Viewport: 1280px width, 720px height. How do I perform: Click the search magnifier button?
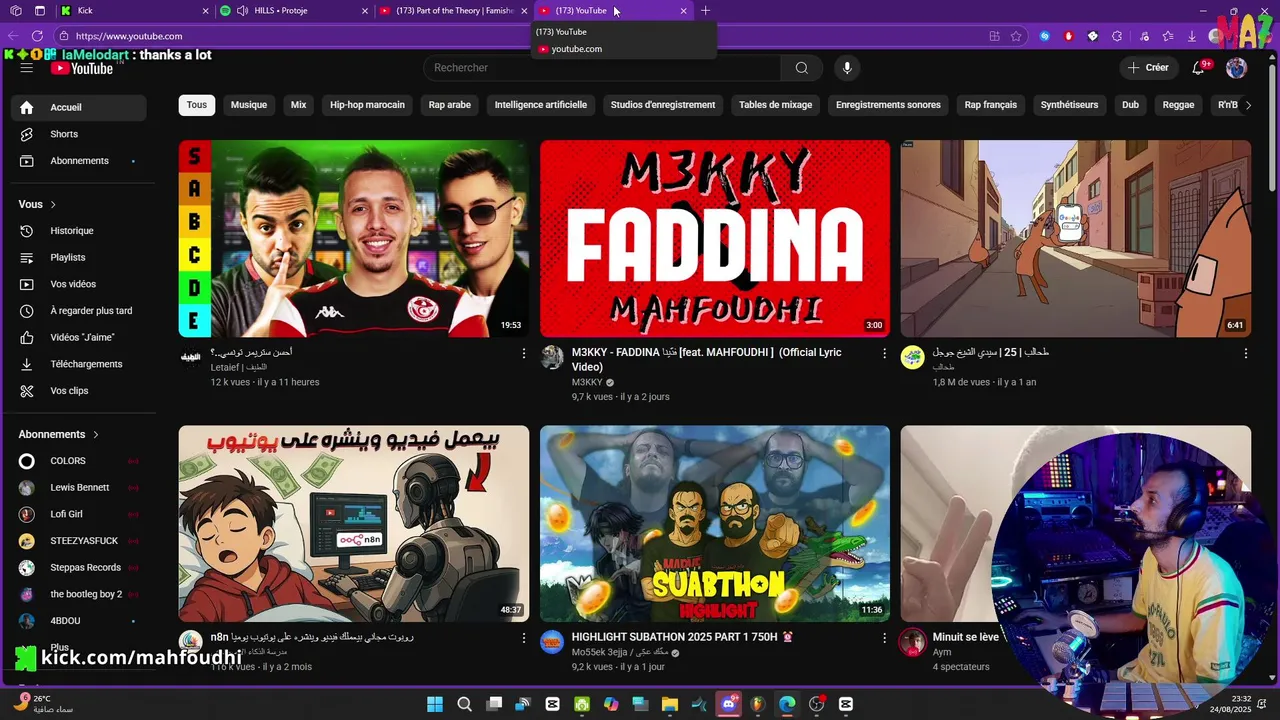pos(801,68)
